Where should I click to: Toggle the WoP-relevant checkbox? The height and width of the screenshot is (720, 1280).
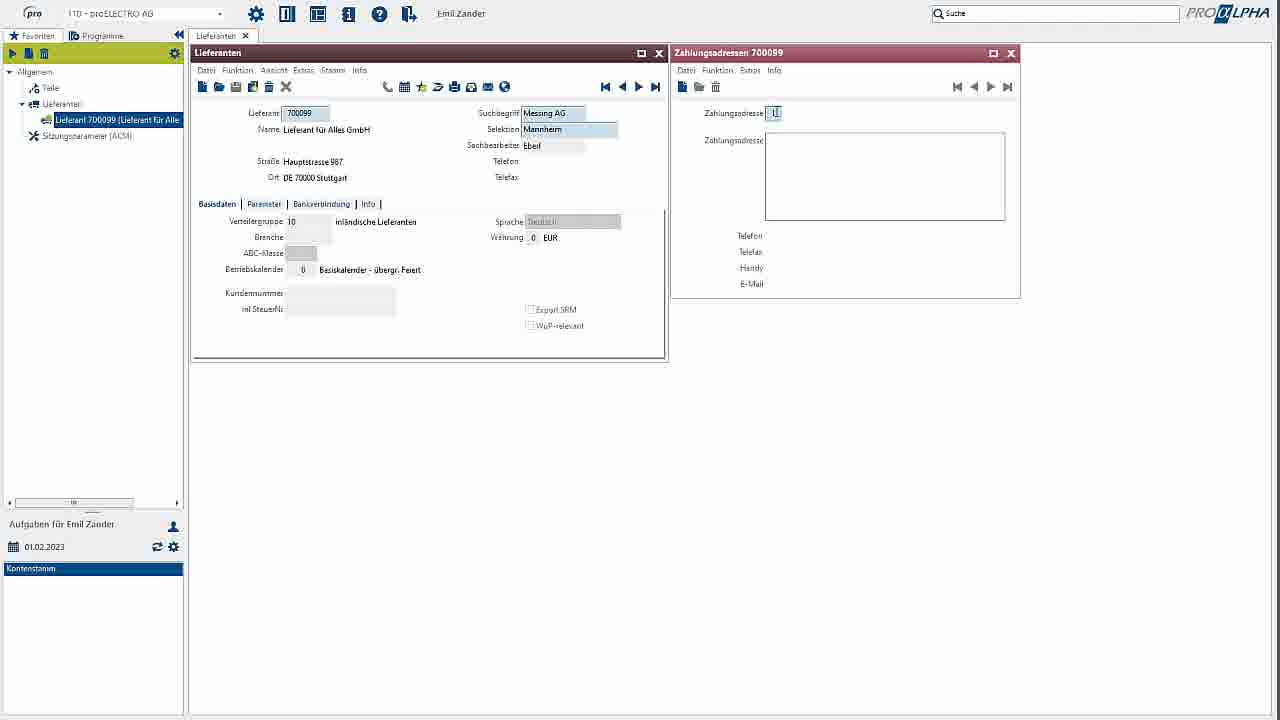530,326
